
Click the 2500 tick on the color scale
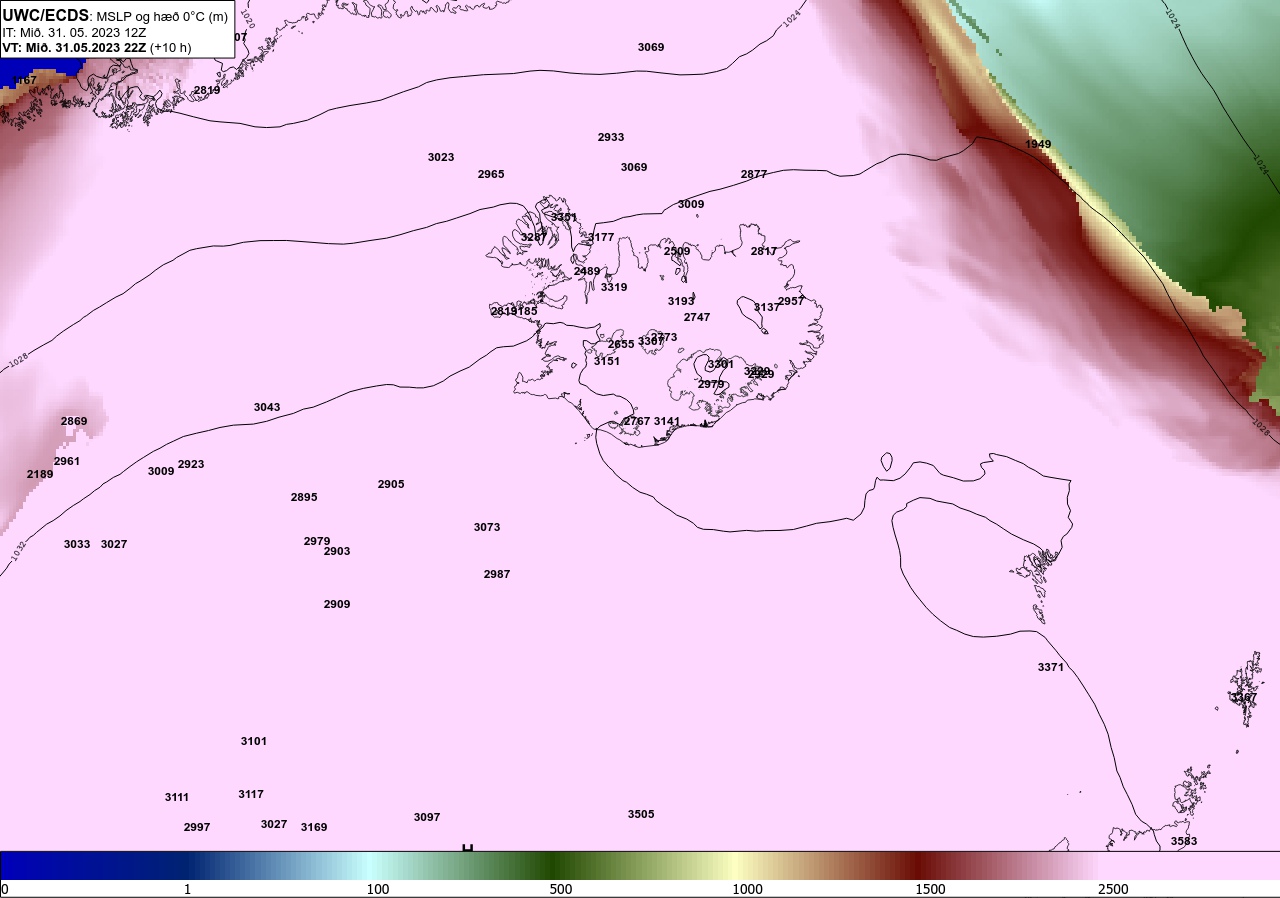pos(1113,889)
